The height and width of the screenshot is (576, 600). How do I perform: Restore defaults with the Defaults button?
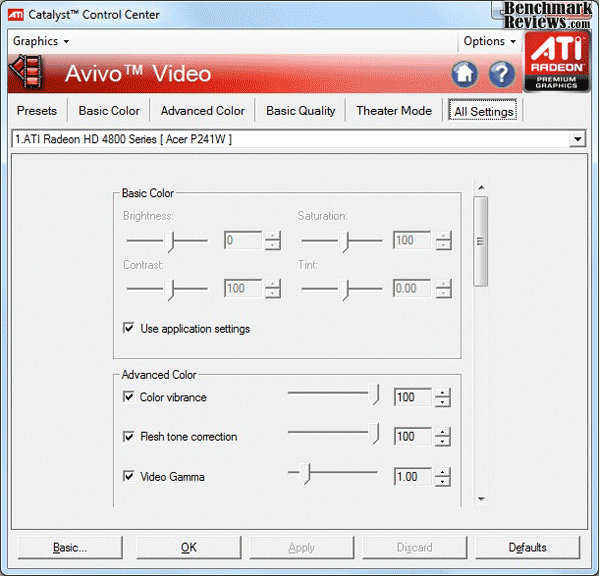(527, 548)
